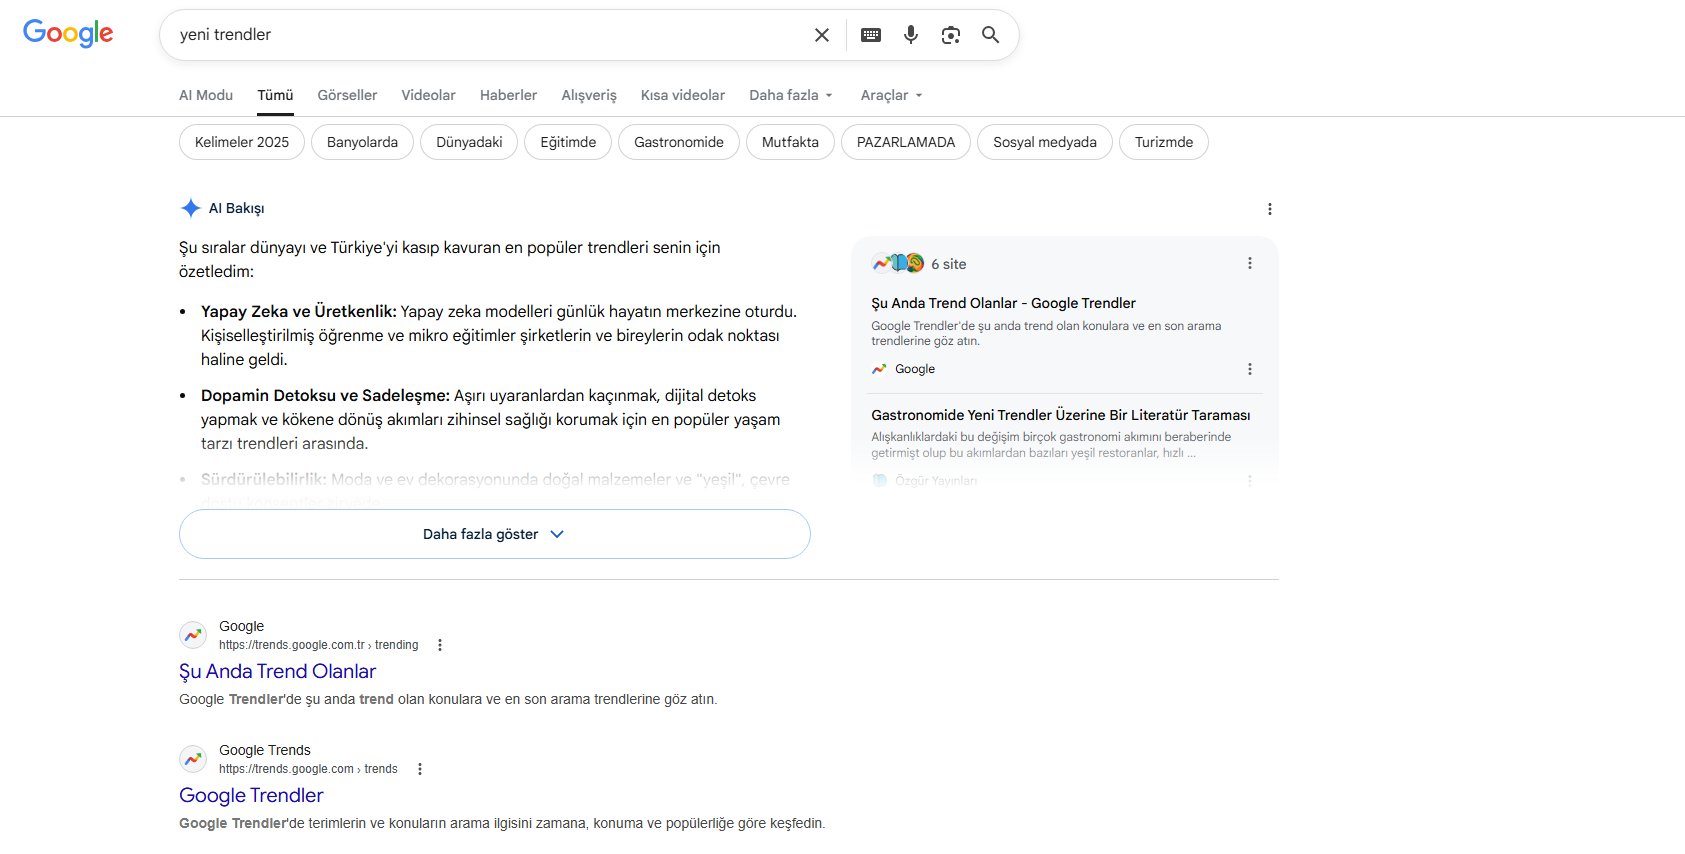The height and width of the screenshot is (854, 1685).
Task: Switch to AI Modu tab
Action: click(x=206, y=95)
